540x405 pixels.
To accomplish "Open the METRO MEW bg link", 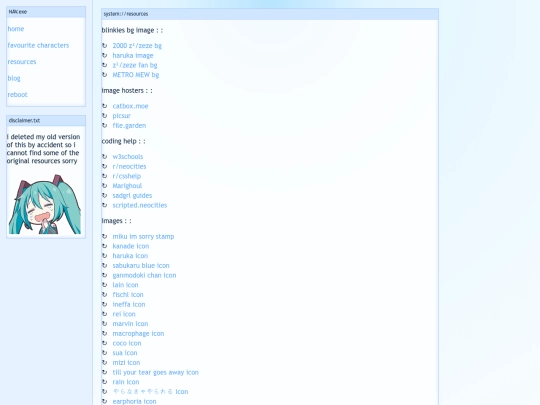I will (x=136, y=75).
